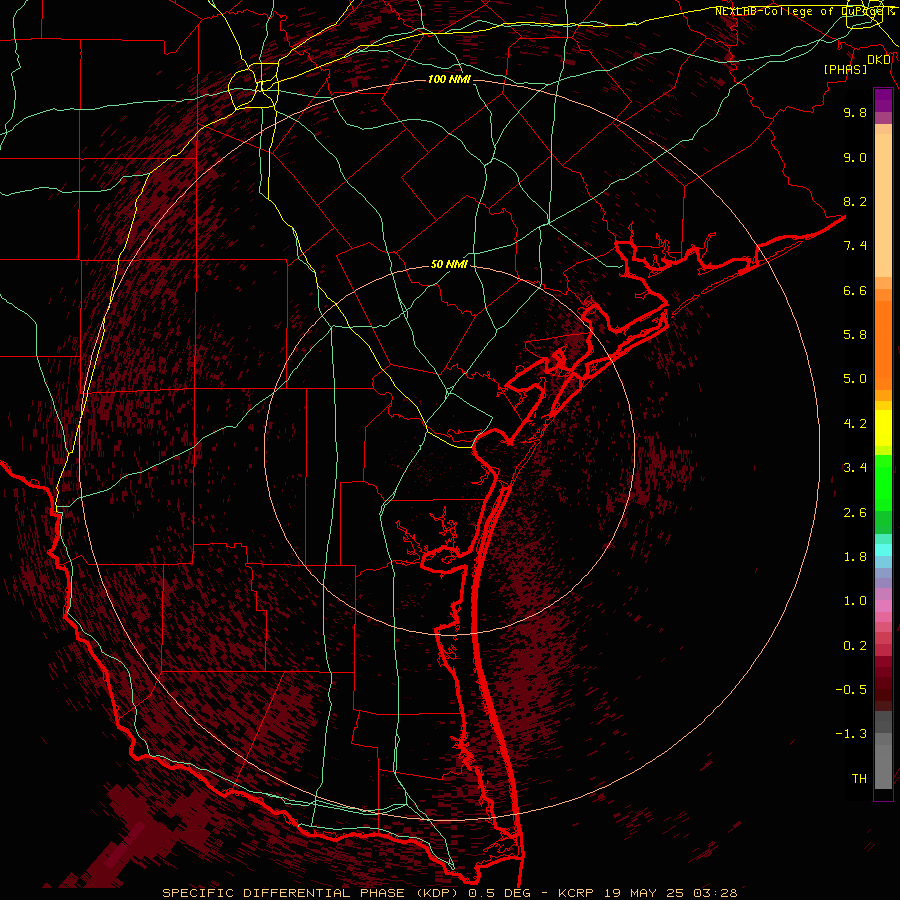900x900 pixels.
Task: Click the 1.8 scale value label
Action: pos(855,557)
